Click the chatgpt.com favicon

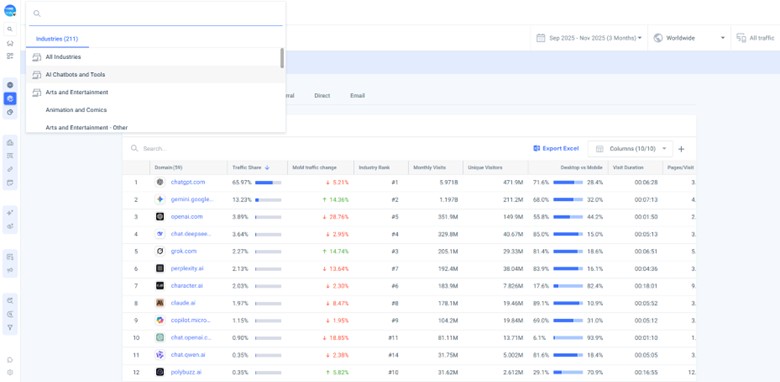tap(160, 182)
